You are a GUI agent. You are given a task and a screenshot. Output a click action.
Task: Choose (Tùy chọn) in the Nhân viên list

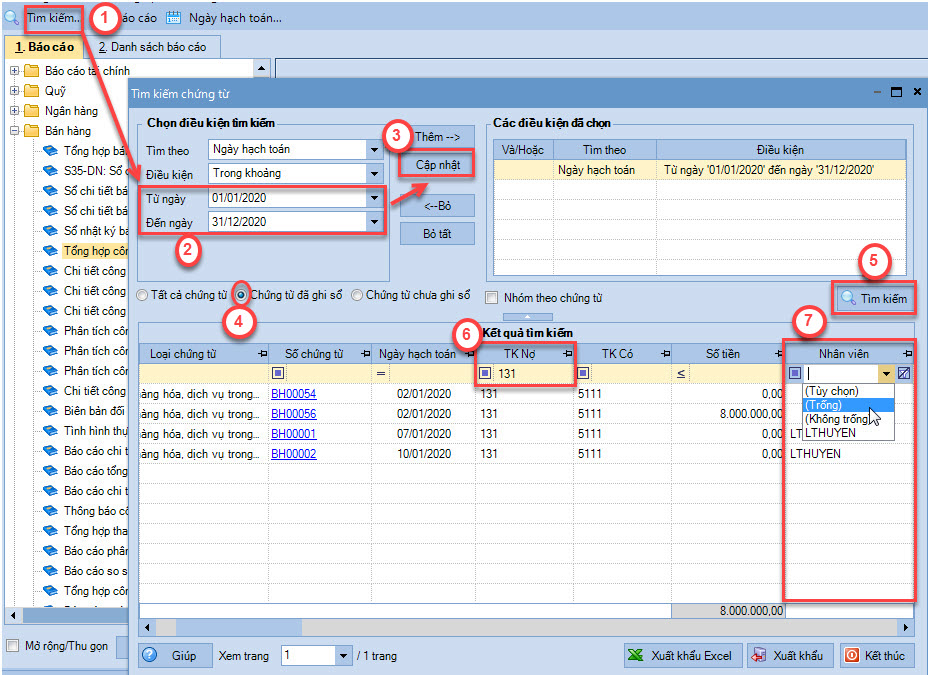click(848, 391)
